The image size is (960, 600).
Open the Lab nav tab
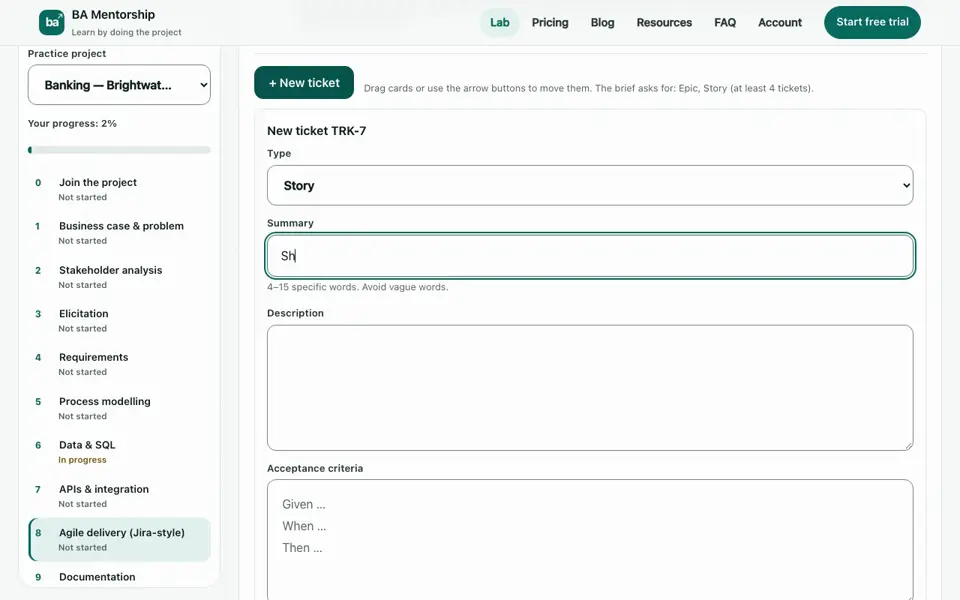[500, 23]
